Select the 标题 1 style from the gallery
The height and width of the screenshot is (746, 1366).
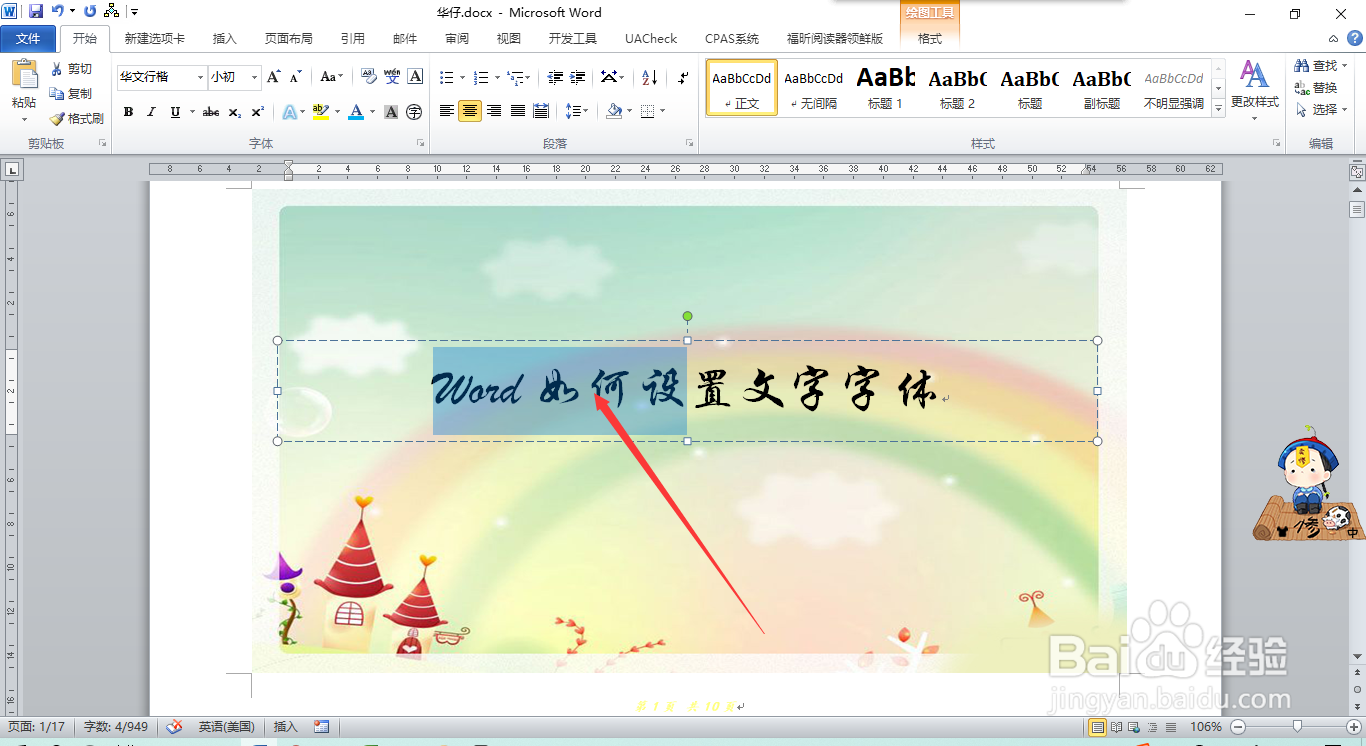[x=884, y=88]
